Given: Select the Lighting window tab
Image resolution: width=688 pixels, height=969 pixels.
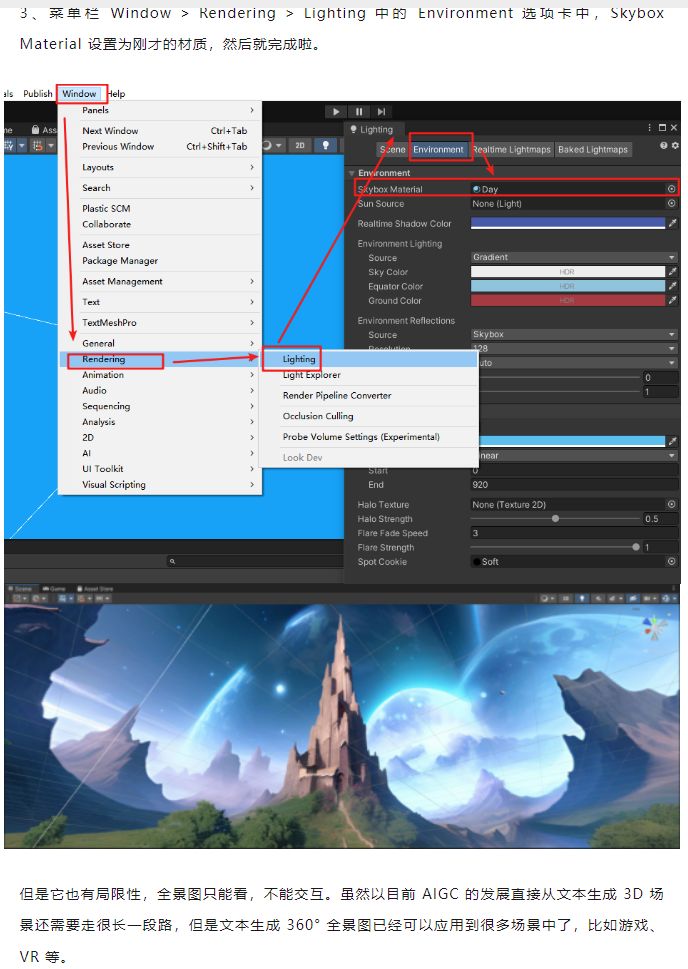Looking at the screenshot, I should tap(372, 129).
